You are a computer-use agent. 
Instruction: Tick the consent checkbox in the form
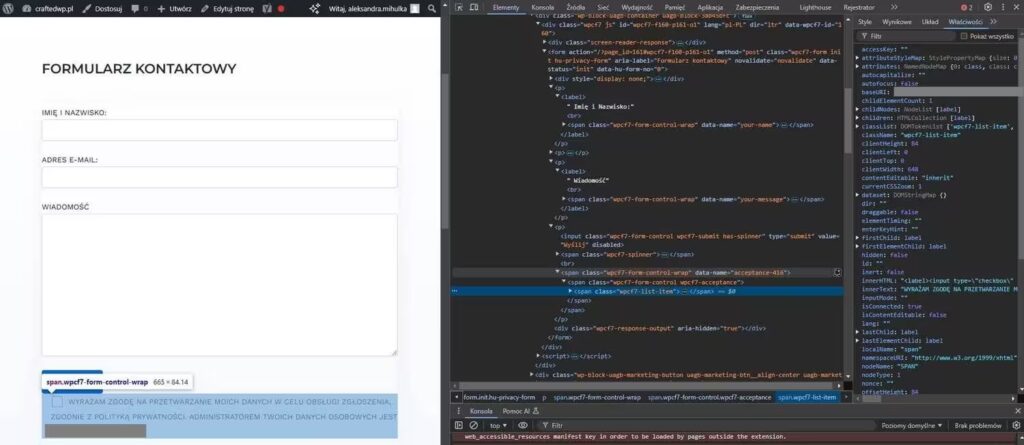click(x=57, y=402)
